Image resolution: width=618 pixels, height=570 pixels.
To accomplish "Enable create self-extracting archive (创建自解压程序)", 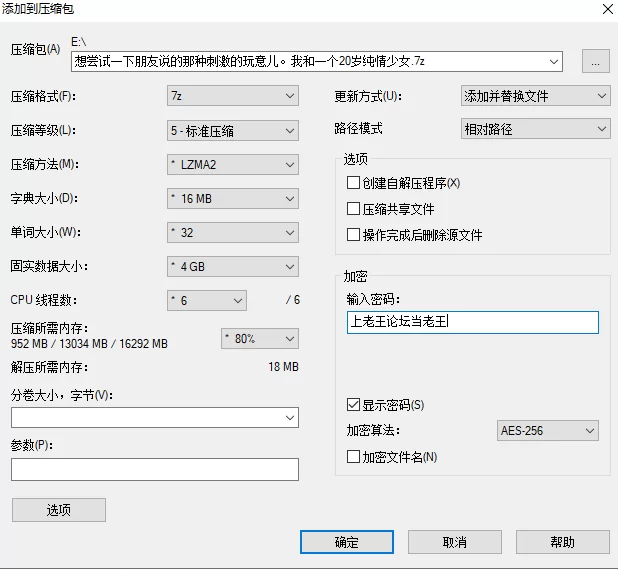I will coord(353,183).
